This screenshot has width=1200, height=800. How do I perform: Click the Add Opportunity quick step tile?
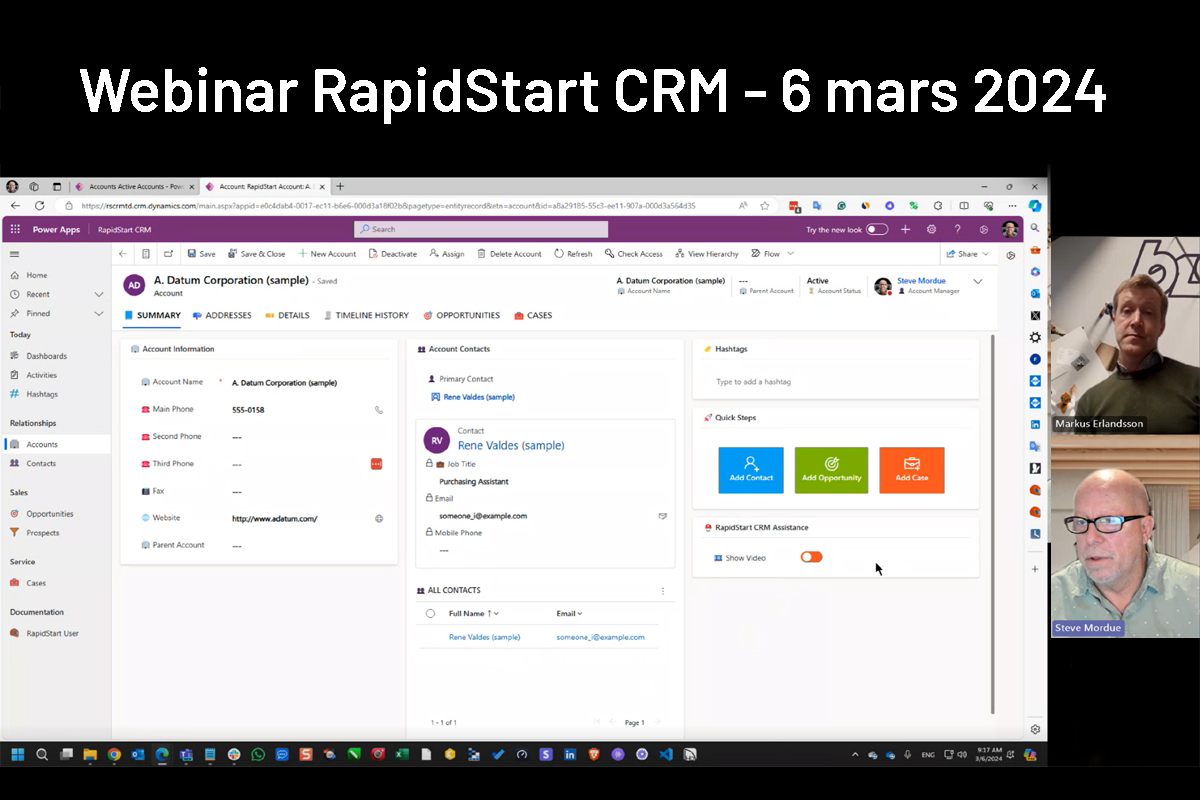[x=831, y=470]
